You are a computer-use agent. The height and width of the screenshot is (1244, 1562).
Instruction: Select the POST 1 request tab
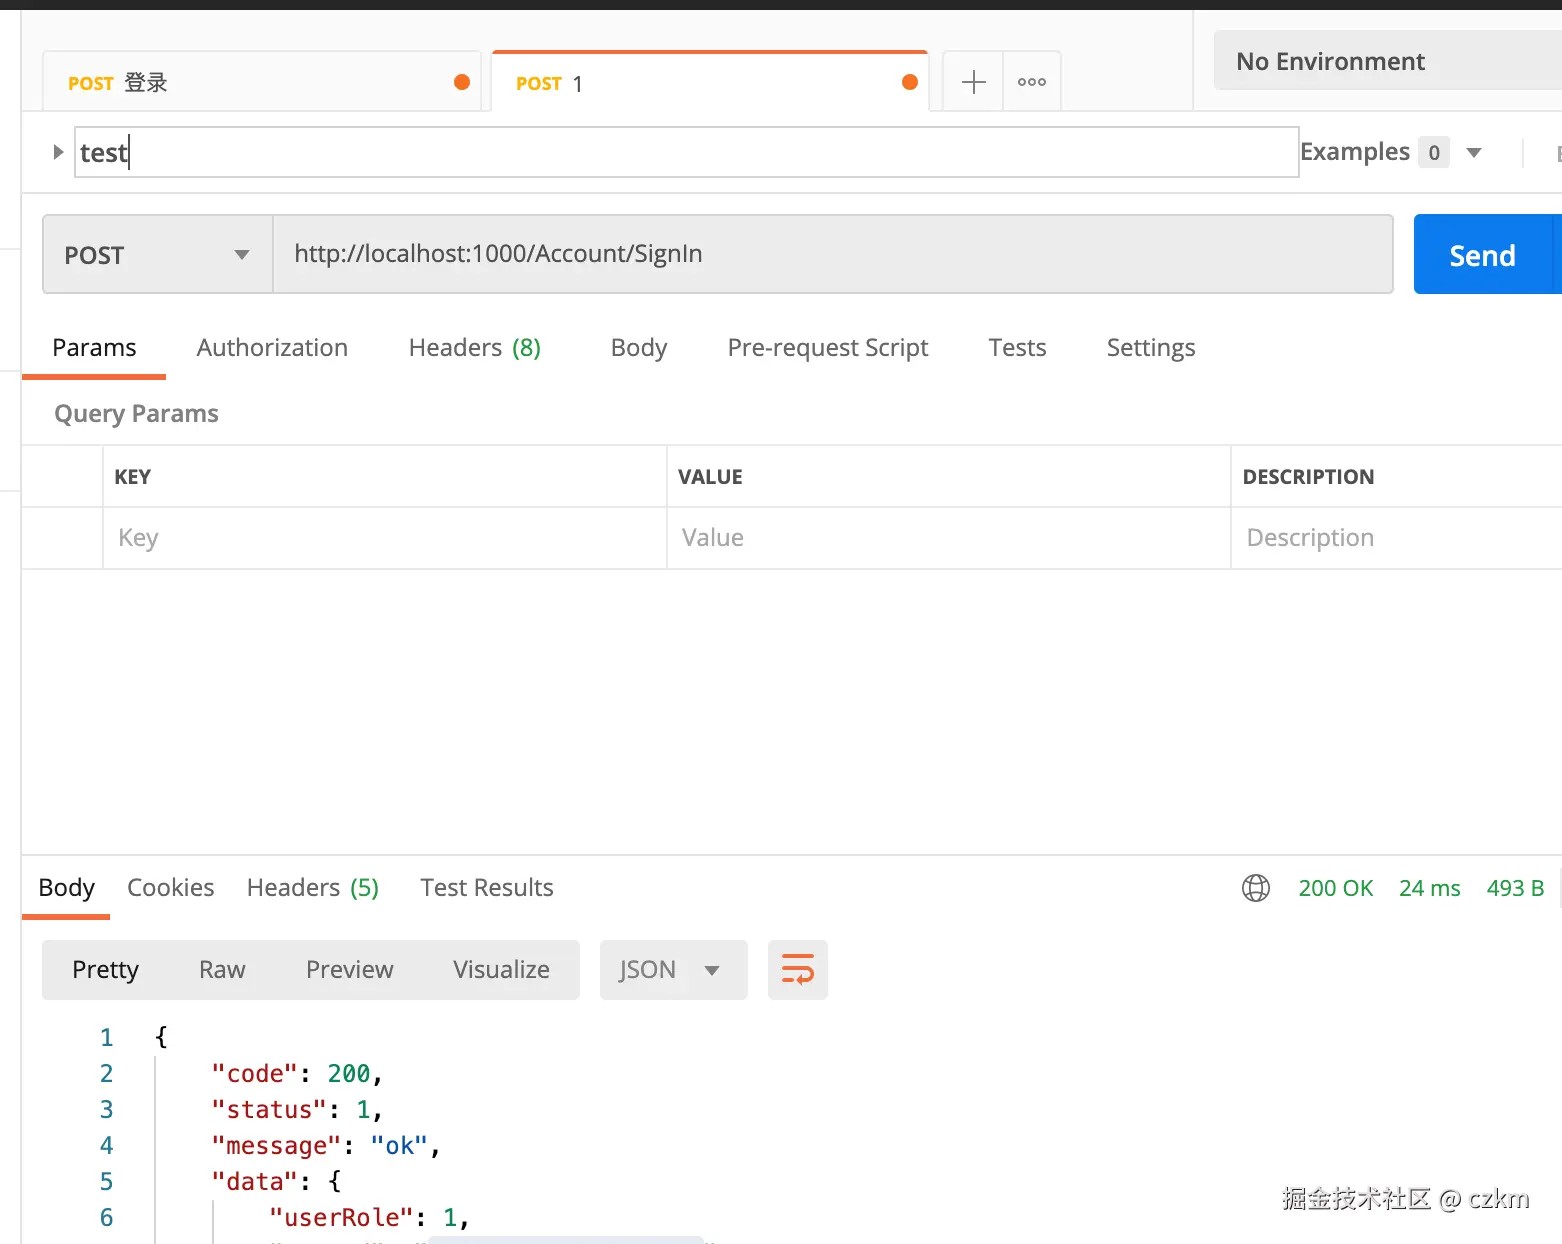pos(710,82)
